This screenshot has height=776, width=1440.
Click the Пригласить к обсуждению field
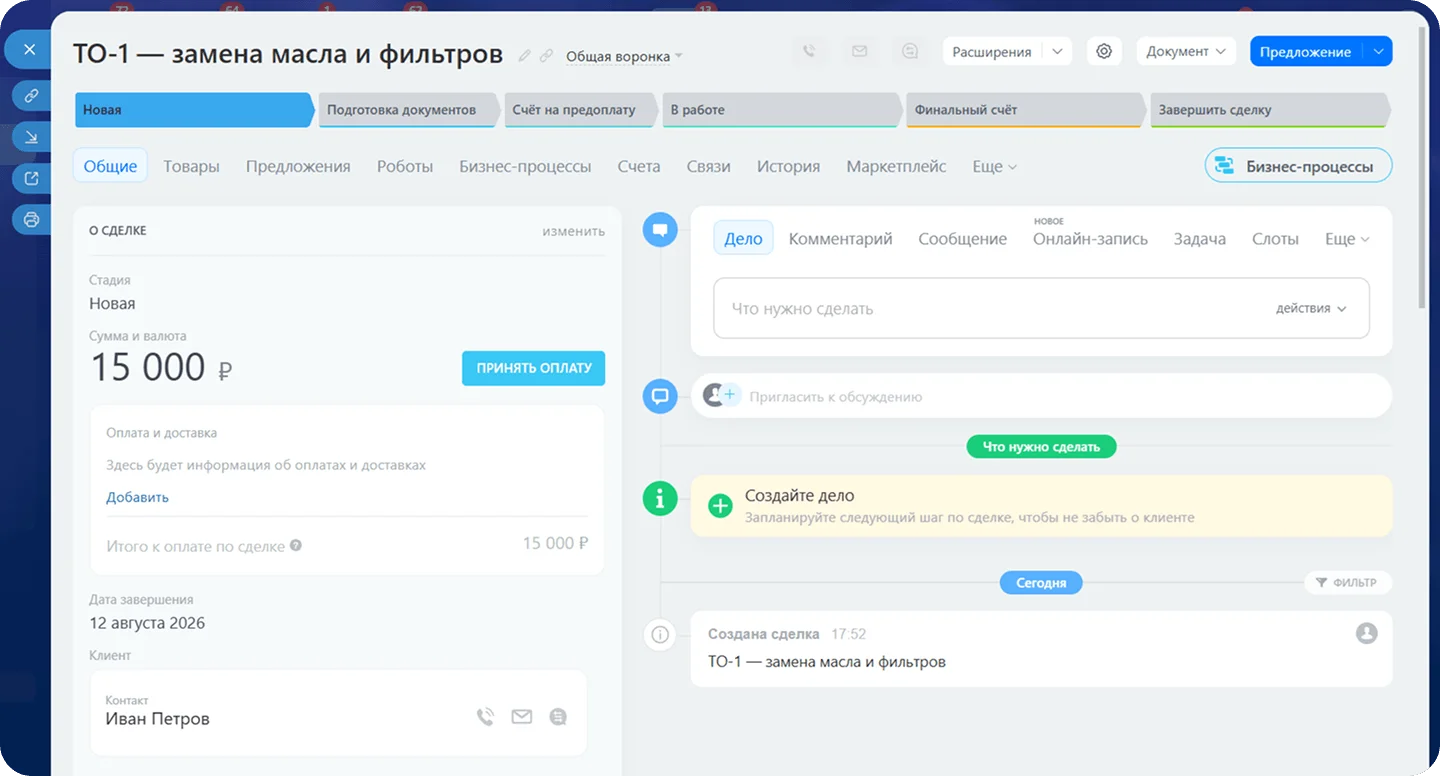pos(1041,396)
